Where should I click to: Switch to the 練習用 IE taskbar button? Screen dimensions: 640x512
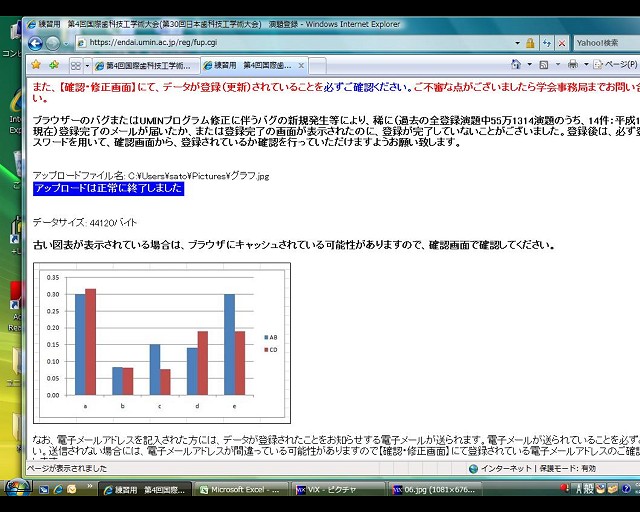pyautogui.click(x=146, y=489)
